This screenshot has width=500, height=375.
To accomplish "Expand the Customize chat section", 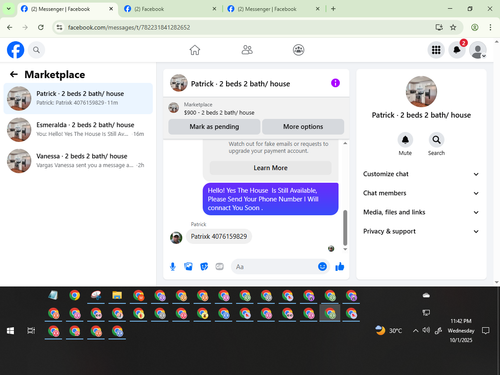I will pyautogui.click(x=421, y=174).
